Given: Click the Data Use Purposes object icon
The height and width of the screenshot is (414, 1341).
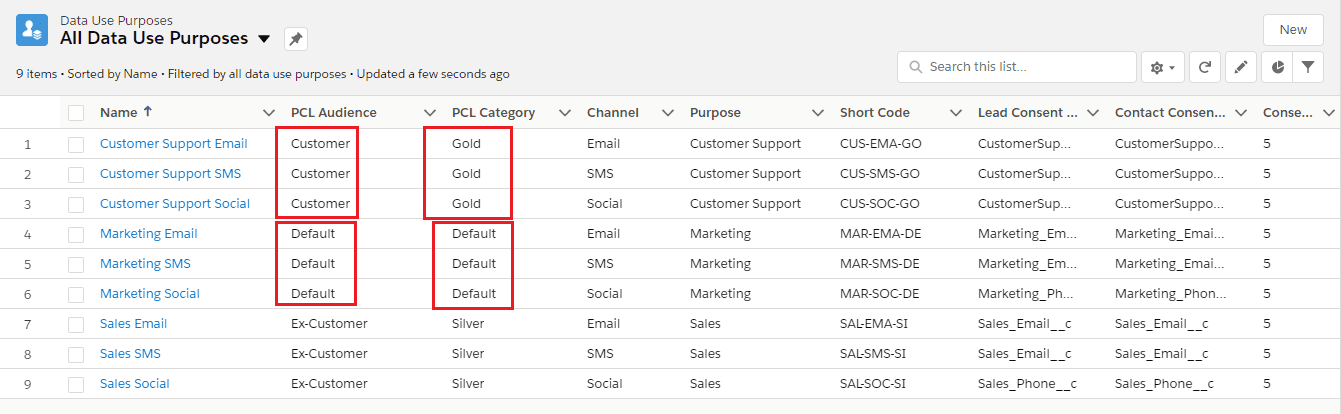Looking at the screenshot, I should coord(32,30).
